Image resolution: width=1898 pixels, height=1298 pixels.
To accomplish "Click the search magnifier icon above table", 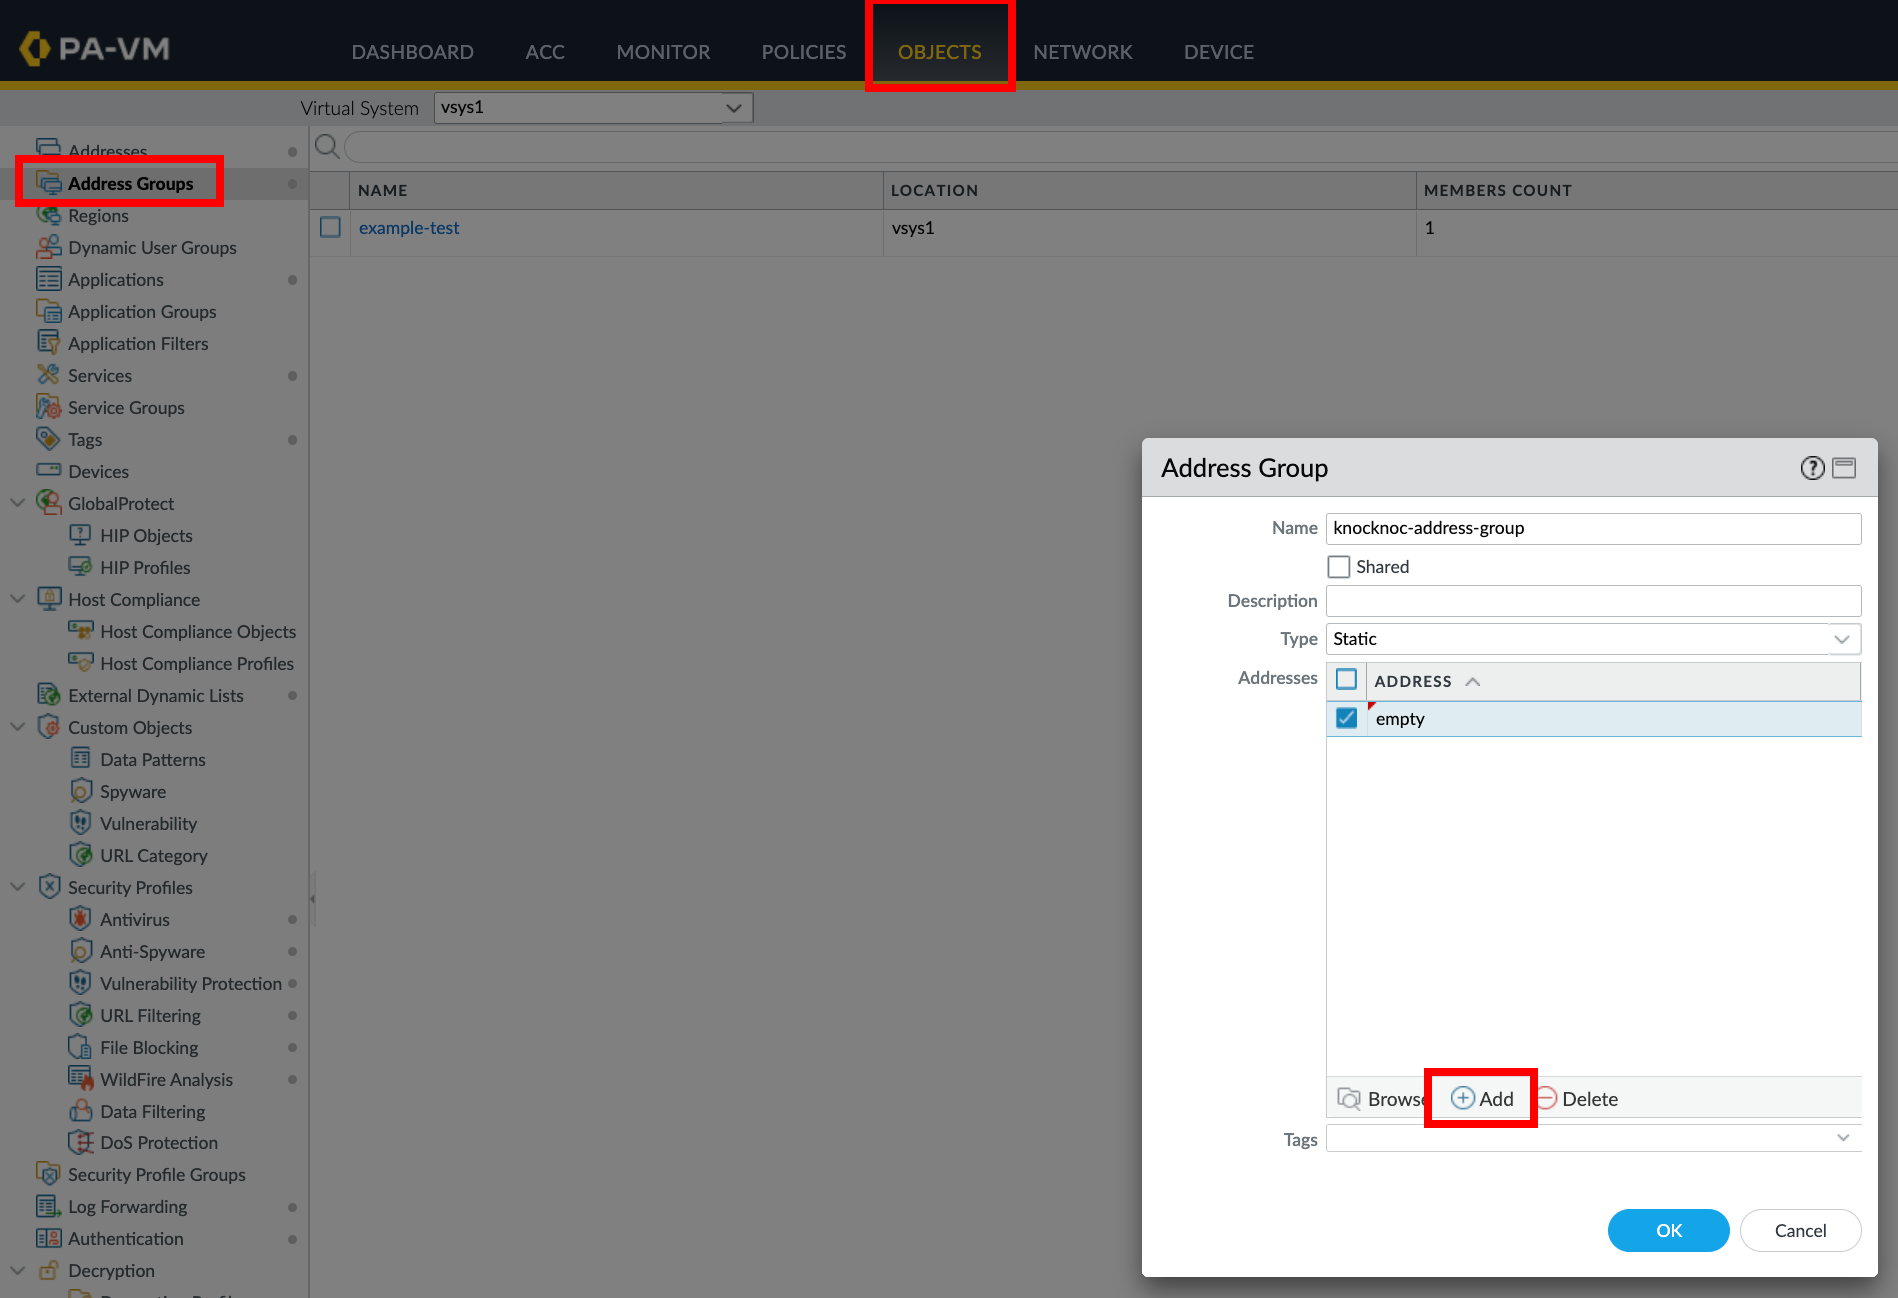I will point(326,147).
